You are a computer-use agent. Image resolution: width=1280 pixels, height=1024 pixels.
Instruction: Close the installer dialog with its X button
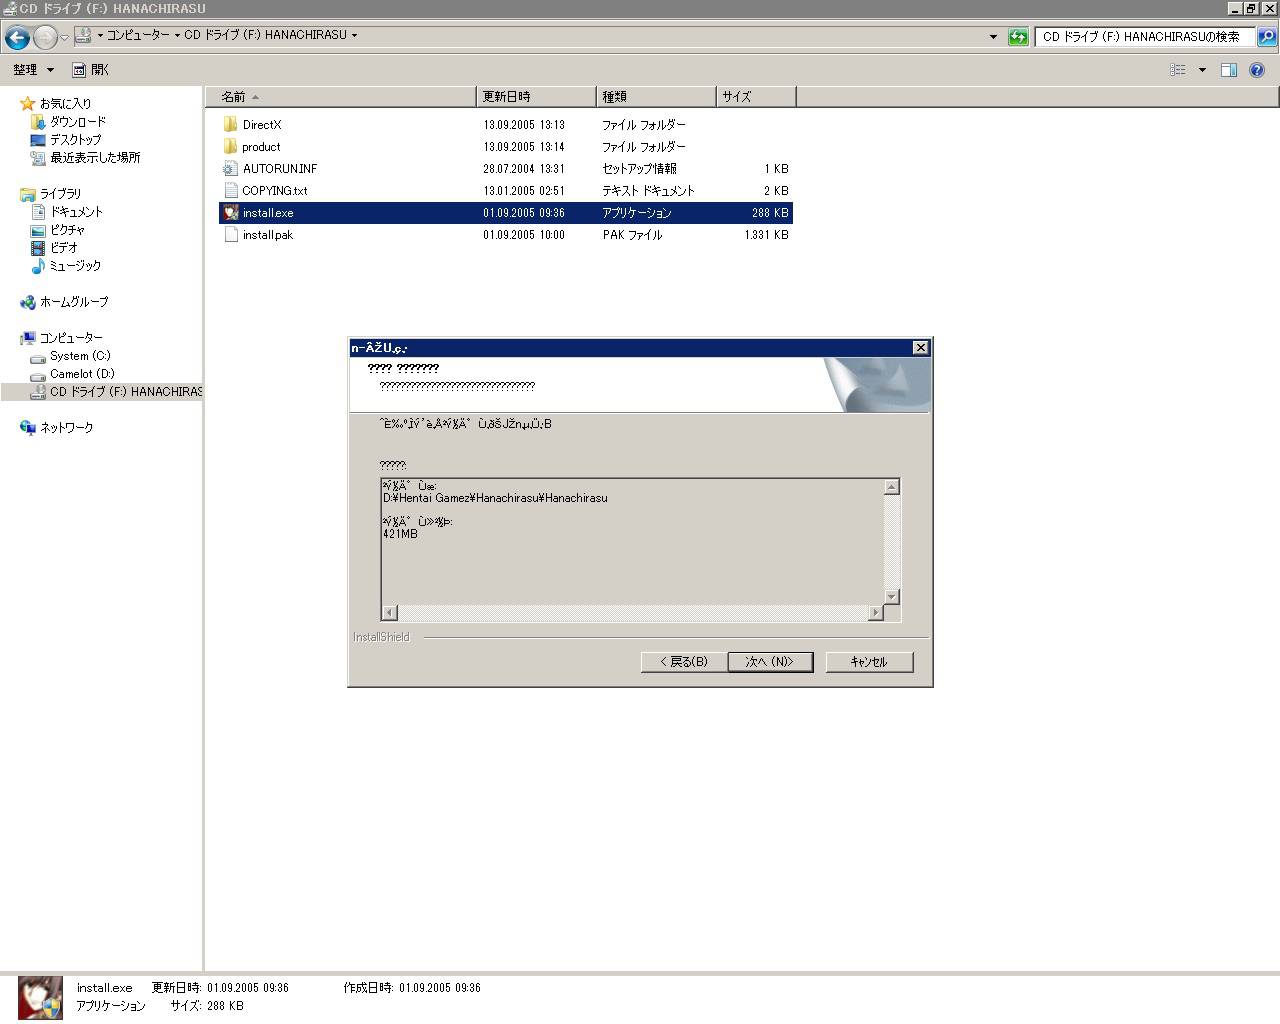920,348
